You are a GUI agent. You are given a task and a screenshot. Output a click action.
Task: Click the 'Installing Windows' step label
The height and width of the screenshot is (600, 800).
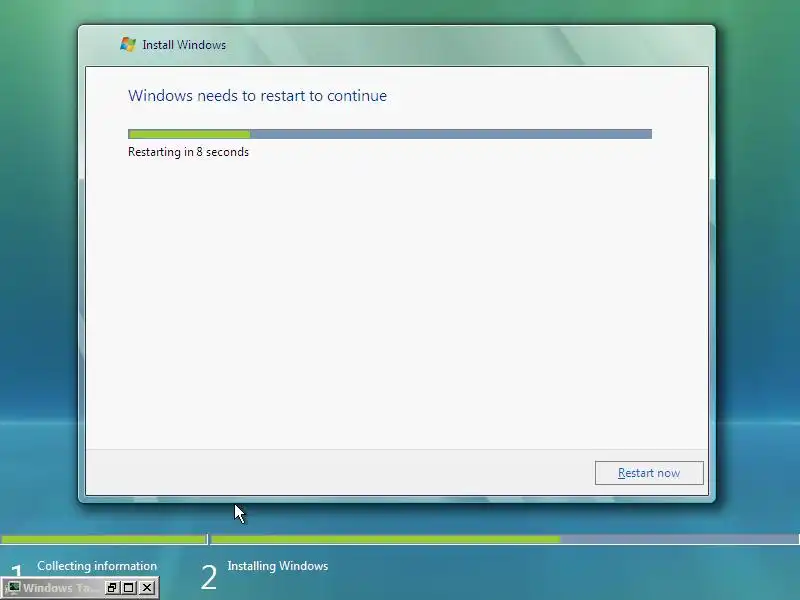tap(278, 566)
